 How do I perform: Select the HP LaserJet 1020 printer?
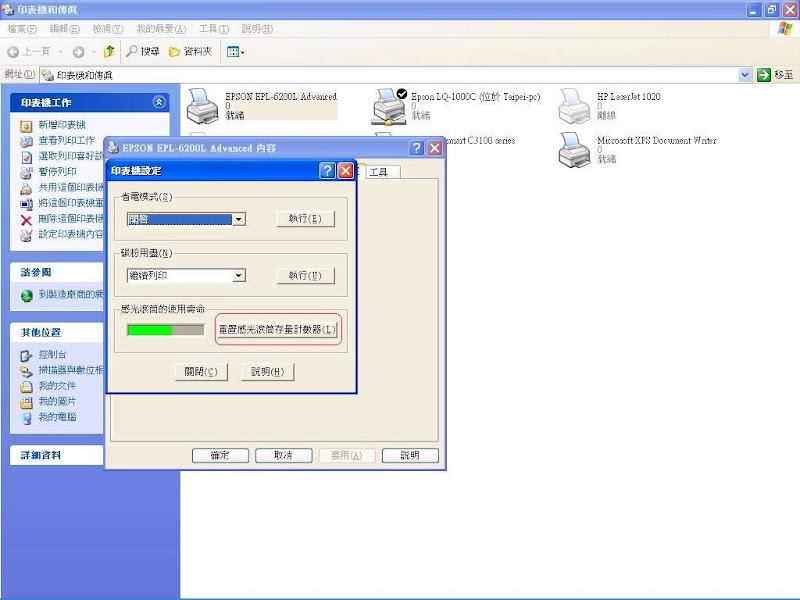click(x=575, y=105)
